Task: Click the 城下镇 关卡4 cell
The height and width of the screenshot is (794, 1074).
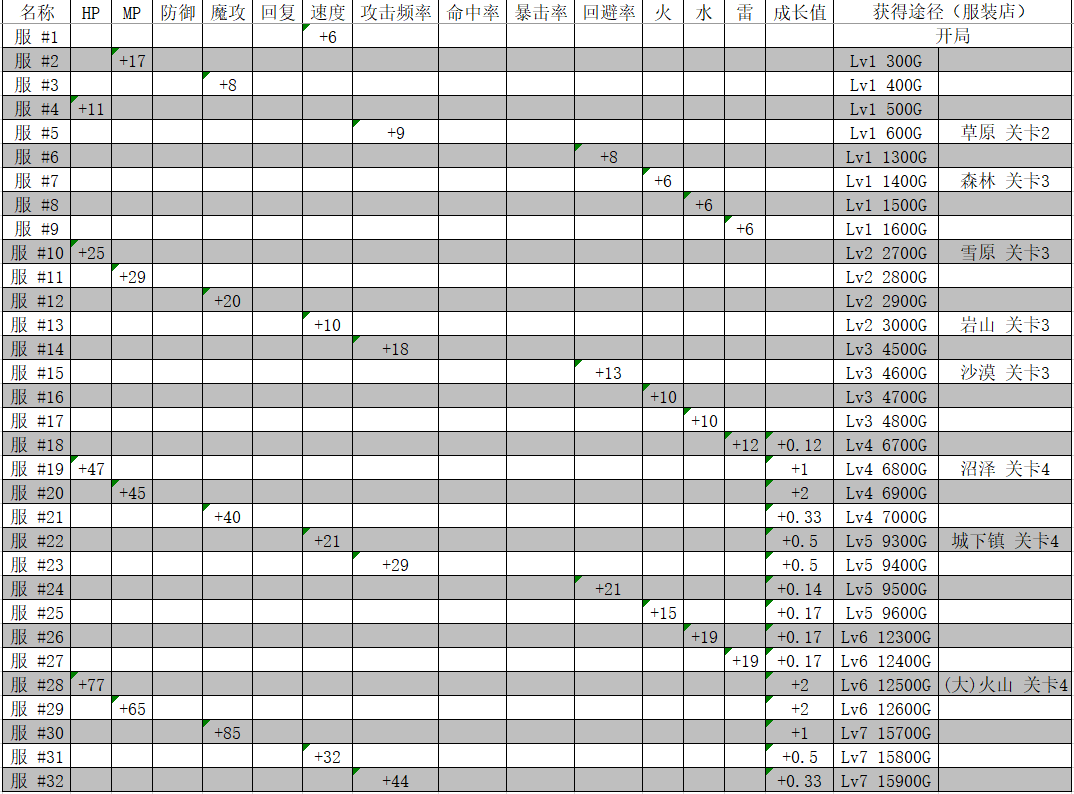Action: (x=1005, y=540)
